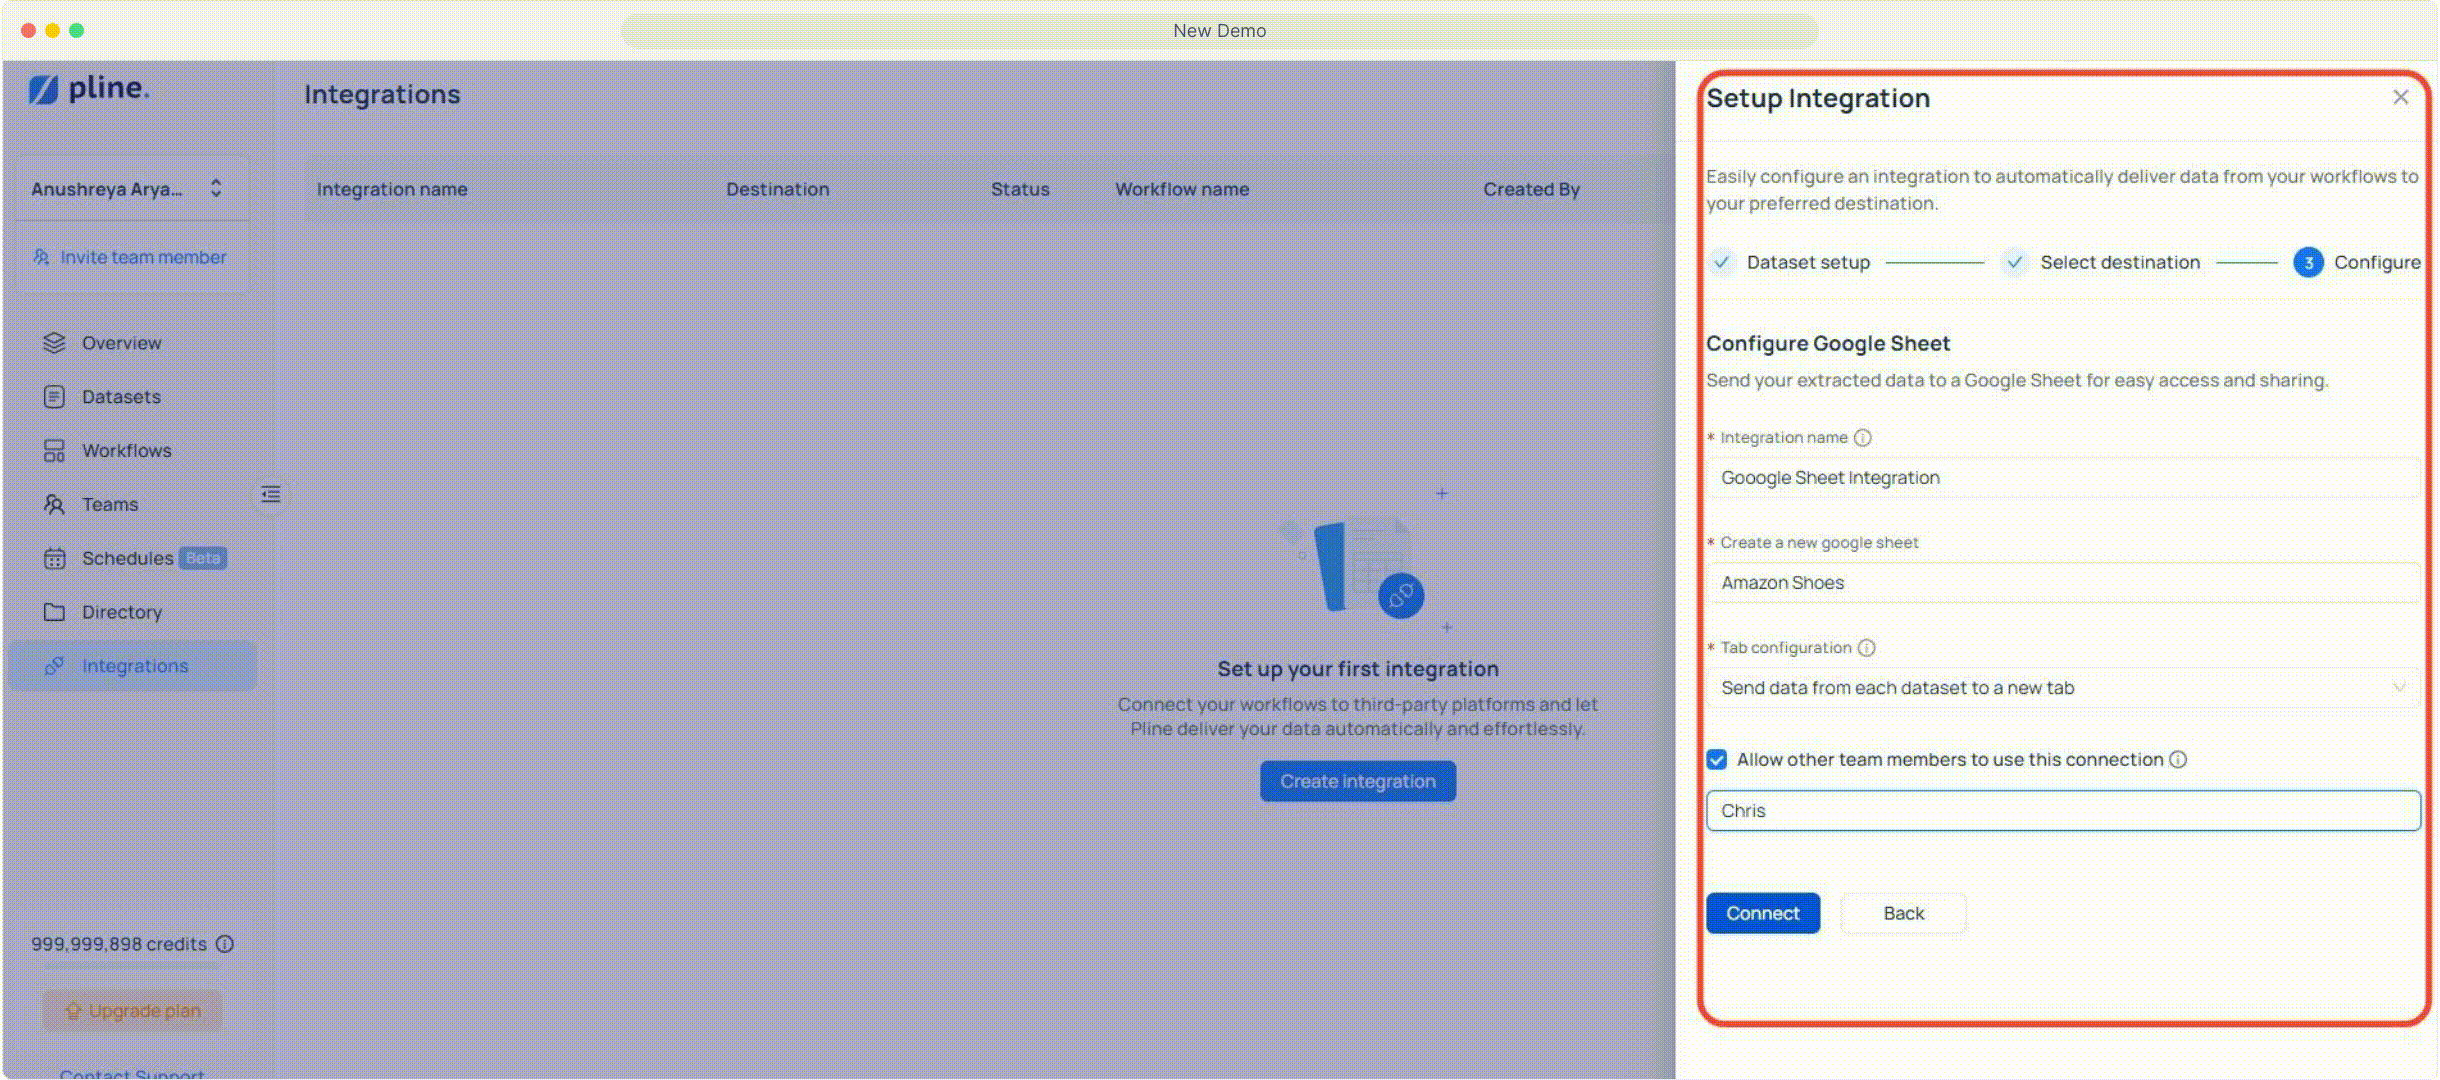Click the Datasets icon in sidebar
This screenshot has width=2440, height=1080.
(x=54, y=397)
